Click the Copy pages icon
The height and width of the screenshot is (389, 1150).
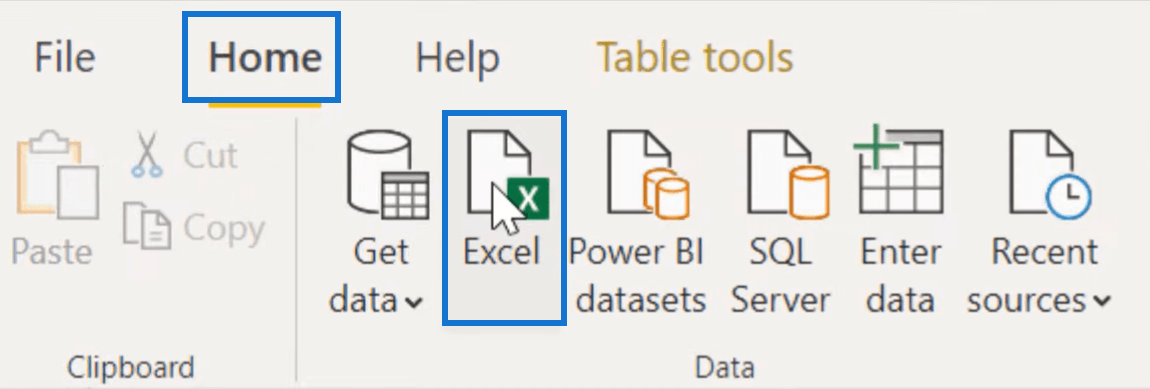[x=147, y=227]
